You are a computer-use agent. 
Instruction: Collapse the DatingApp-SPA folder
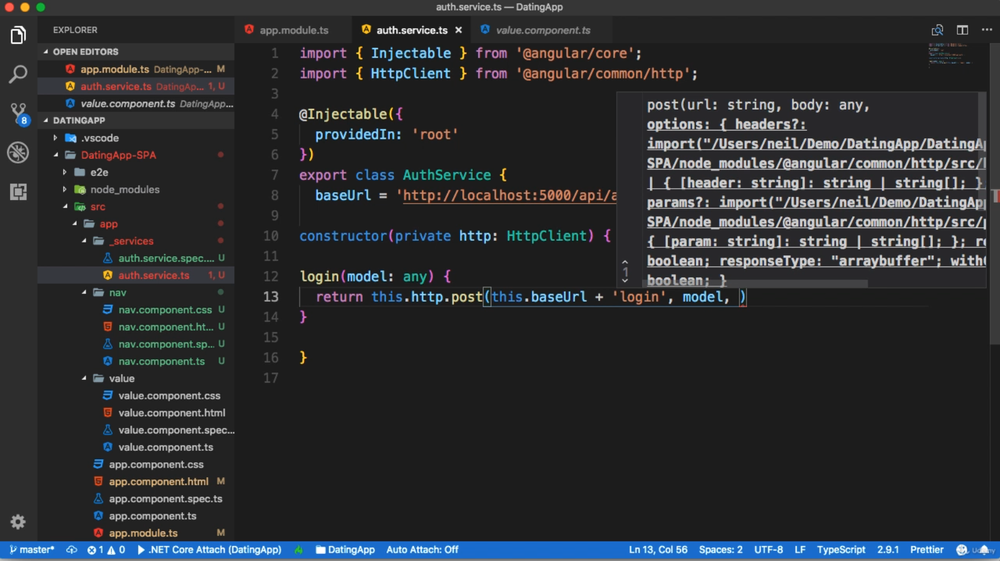click(x=55, y=155)
